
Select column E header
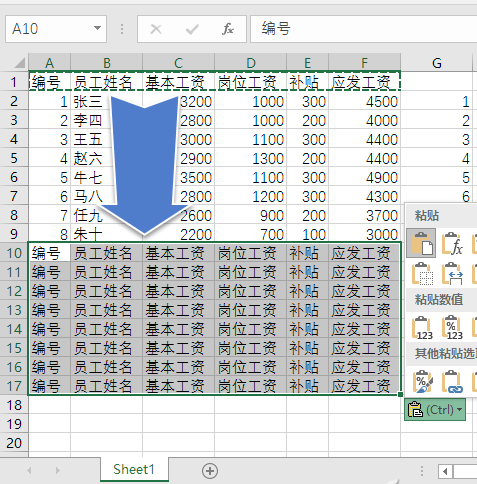[308, 62]
